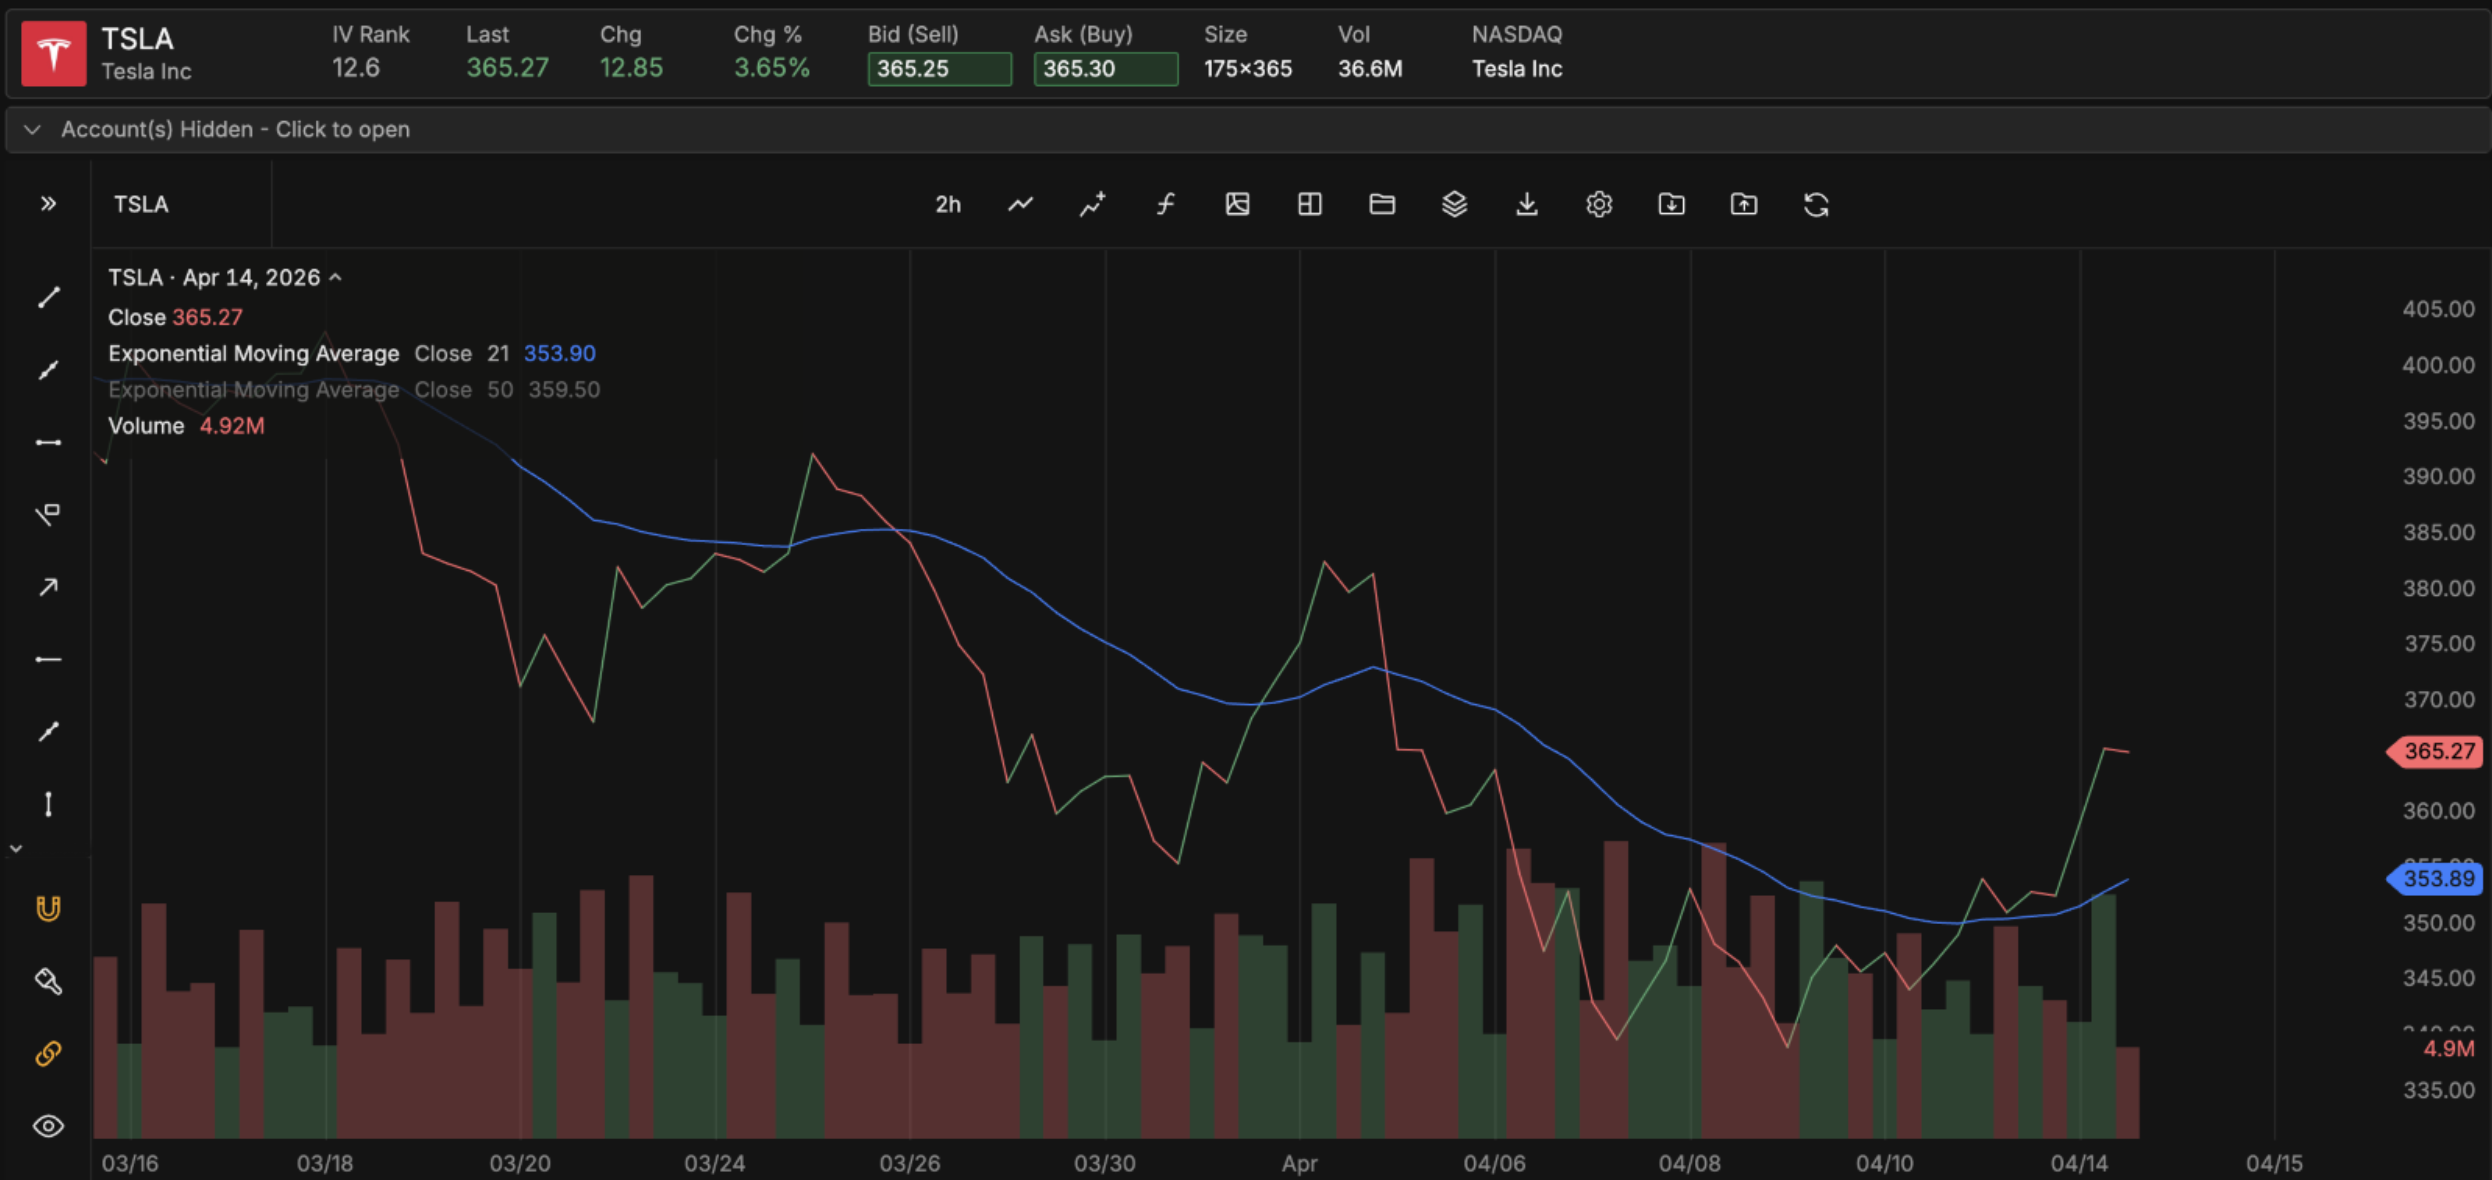Click the TSLA chart symbol tab
Screen dimensions: 2492x1180
point(141,204)
